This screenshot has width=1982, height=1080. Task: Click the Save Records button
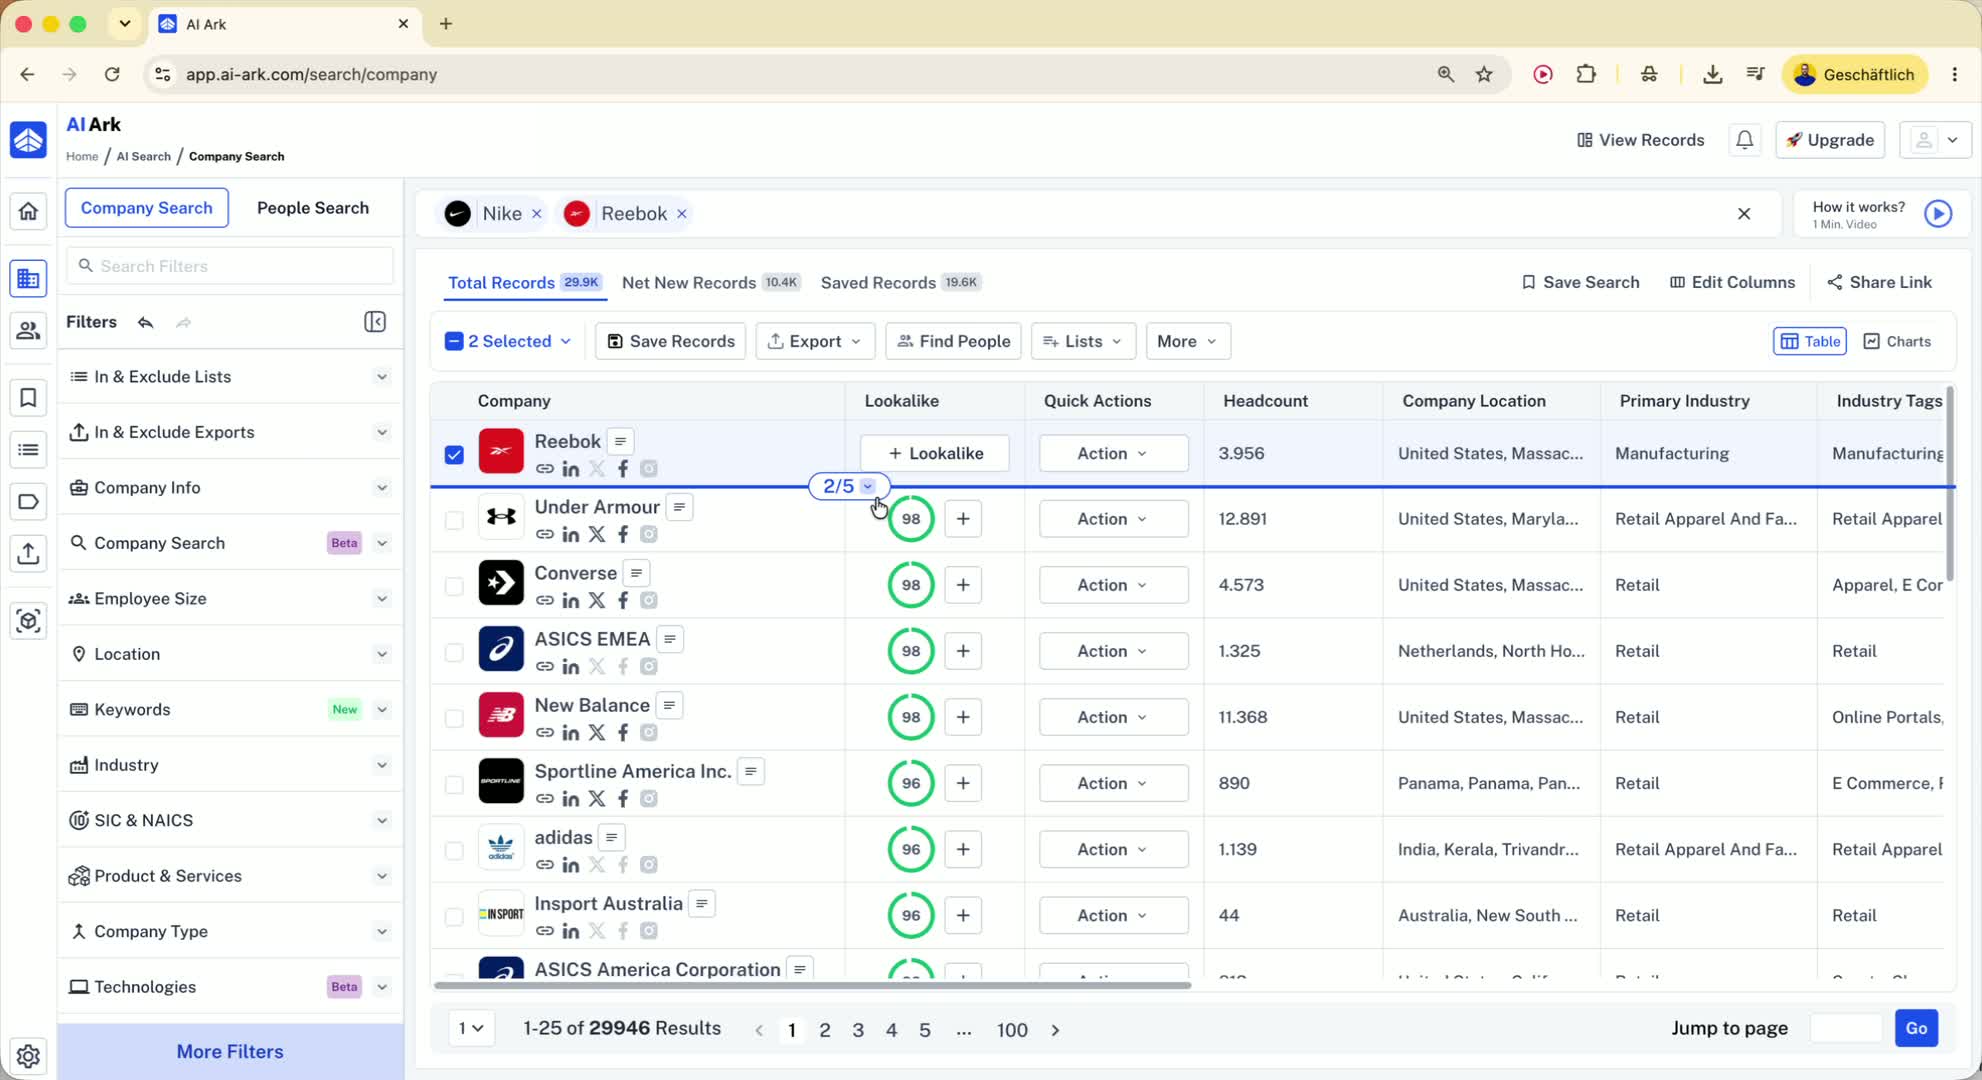coord(671,341)
